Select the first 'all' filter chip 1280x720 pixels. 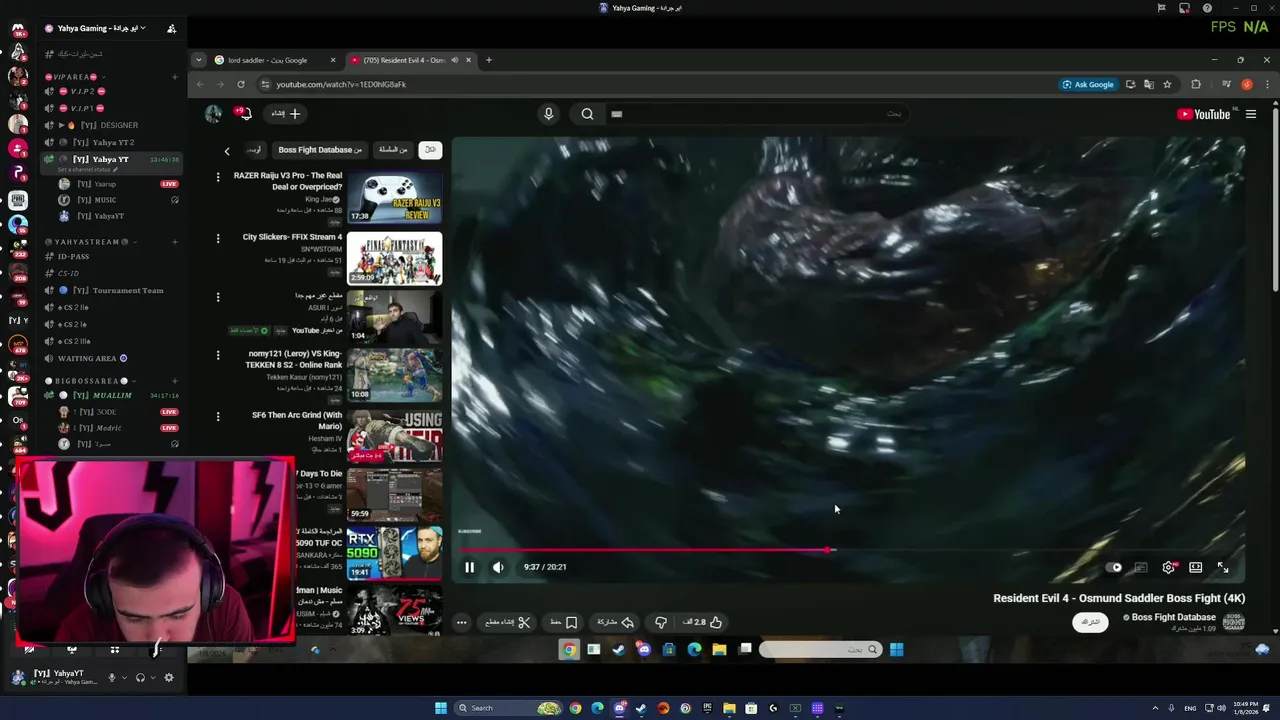pyautogui.click(x=430, y=150)
